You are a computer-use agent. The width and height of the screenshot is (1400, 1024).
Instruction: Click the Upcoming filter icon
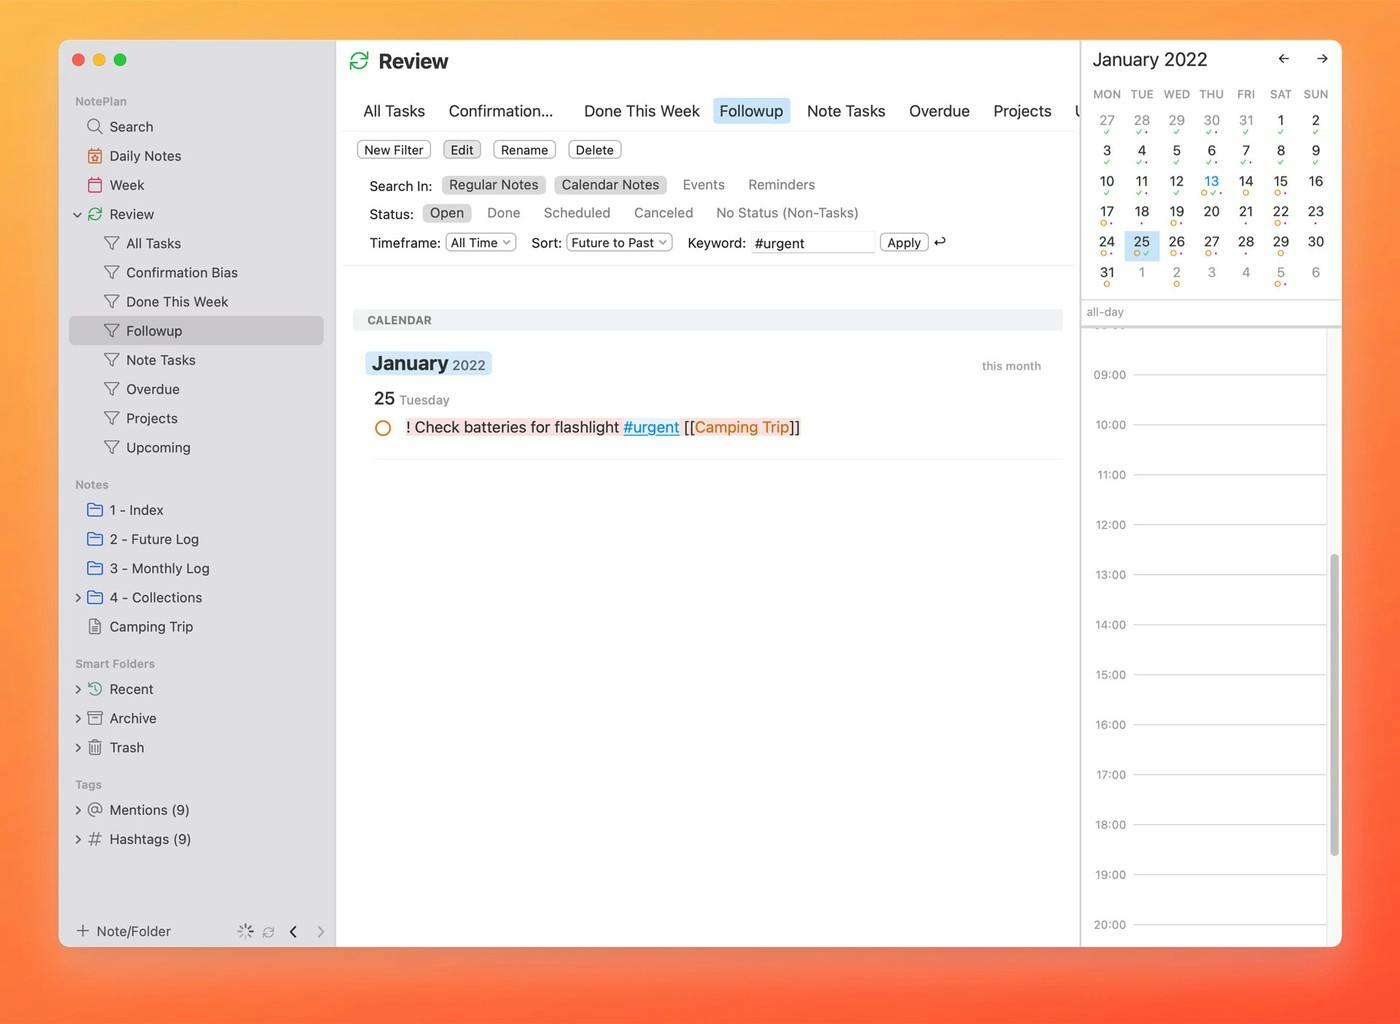[112, 447]
